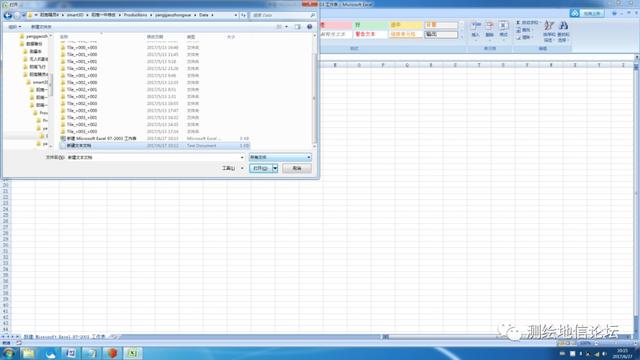The height and width of the screenshot is (360, 640).
Task: Open dialog help with the question mark icon
Action: 309,27
